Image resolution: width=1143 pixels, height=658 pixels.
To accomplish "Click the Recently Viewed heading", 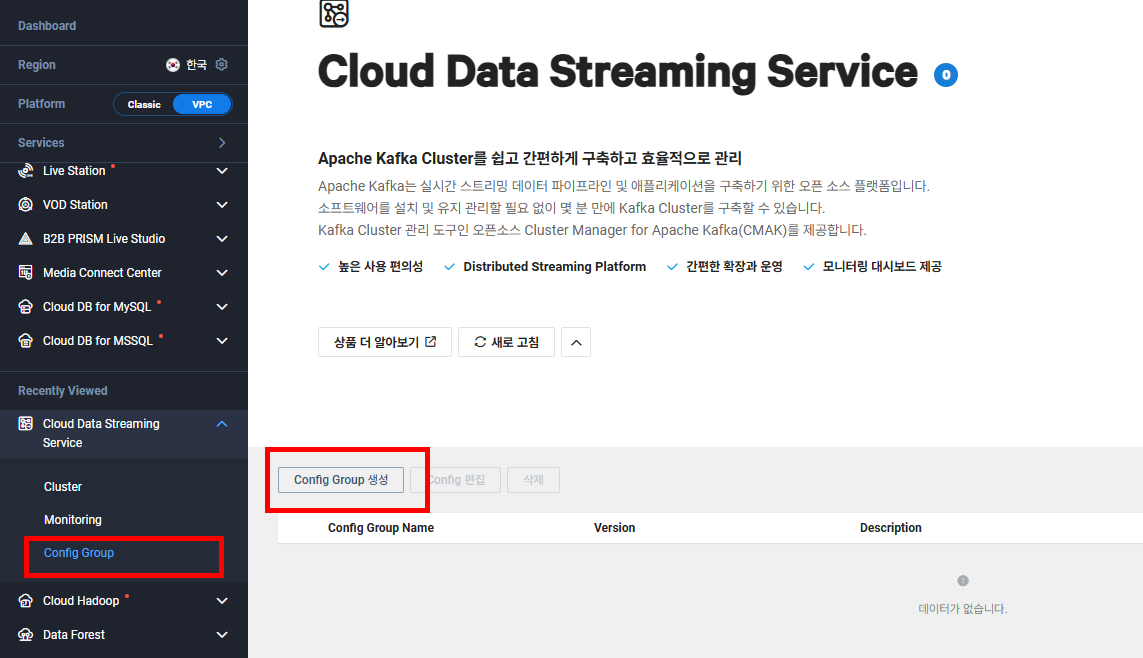I will (x=63, y=391).
